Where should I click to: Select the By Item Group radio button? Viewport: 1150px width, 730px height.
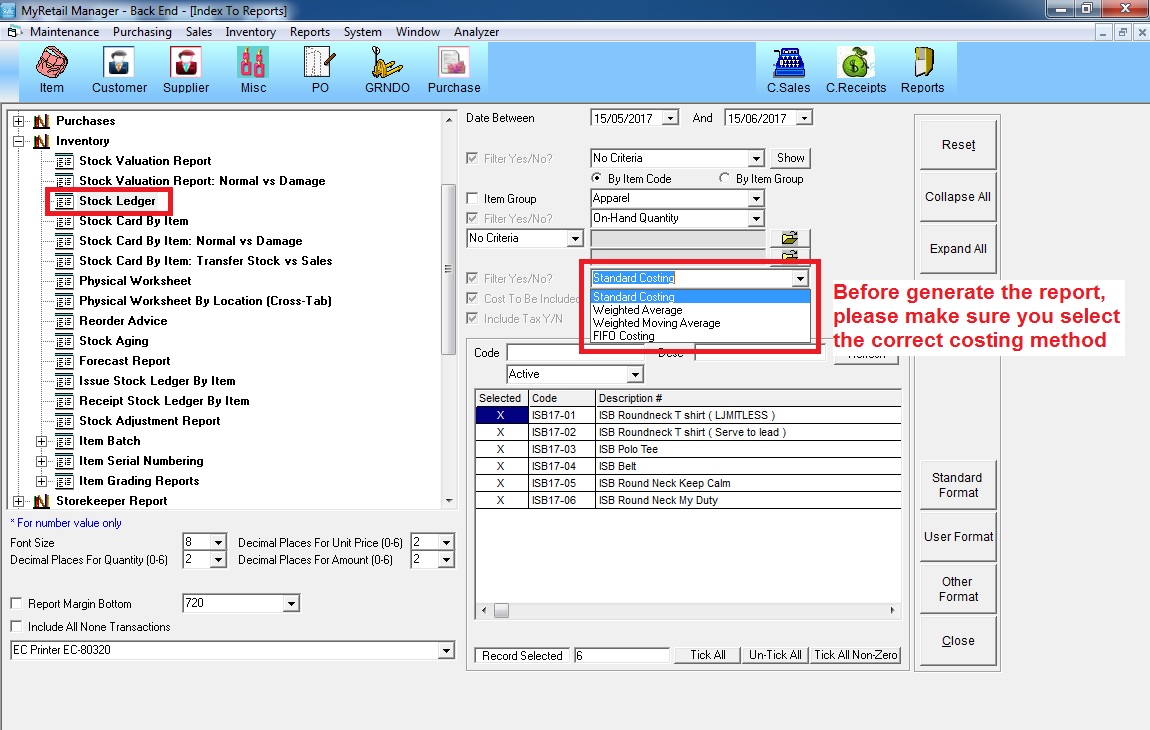[x=725, y=179]
